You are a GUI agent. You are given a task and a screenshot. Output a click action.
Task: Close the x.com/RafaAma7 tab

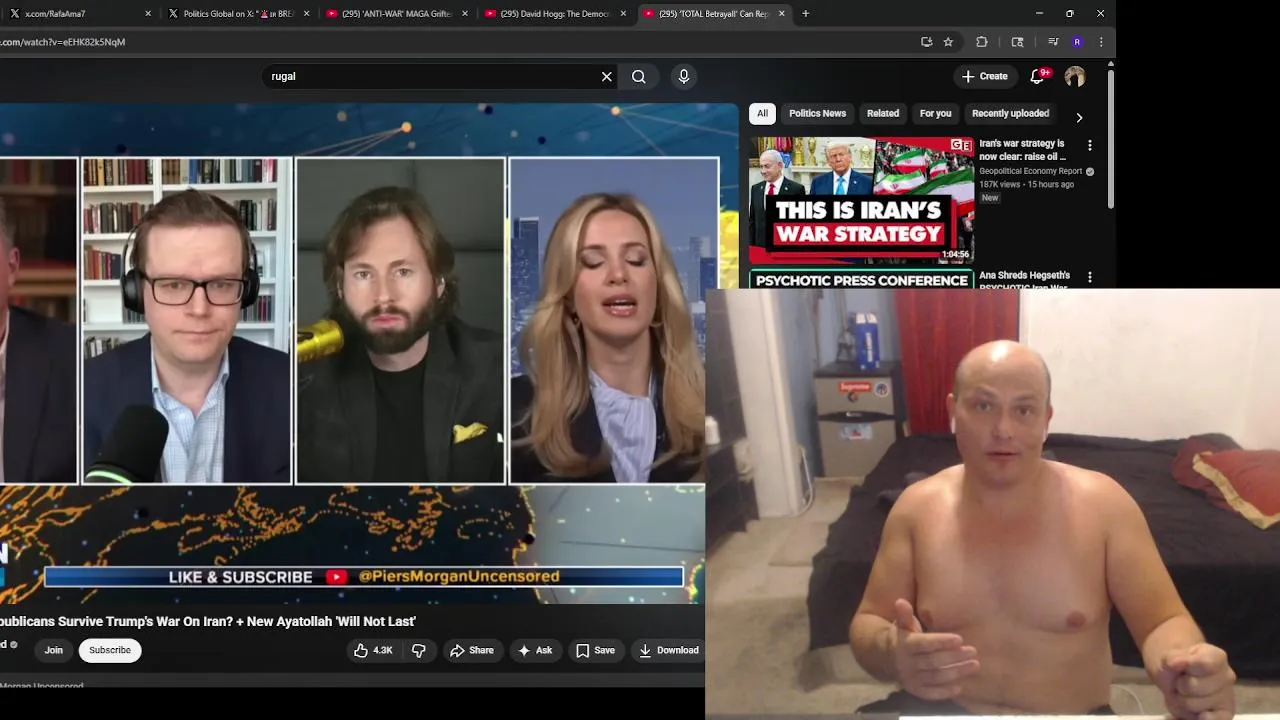click(x=148, y=14)
